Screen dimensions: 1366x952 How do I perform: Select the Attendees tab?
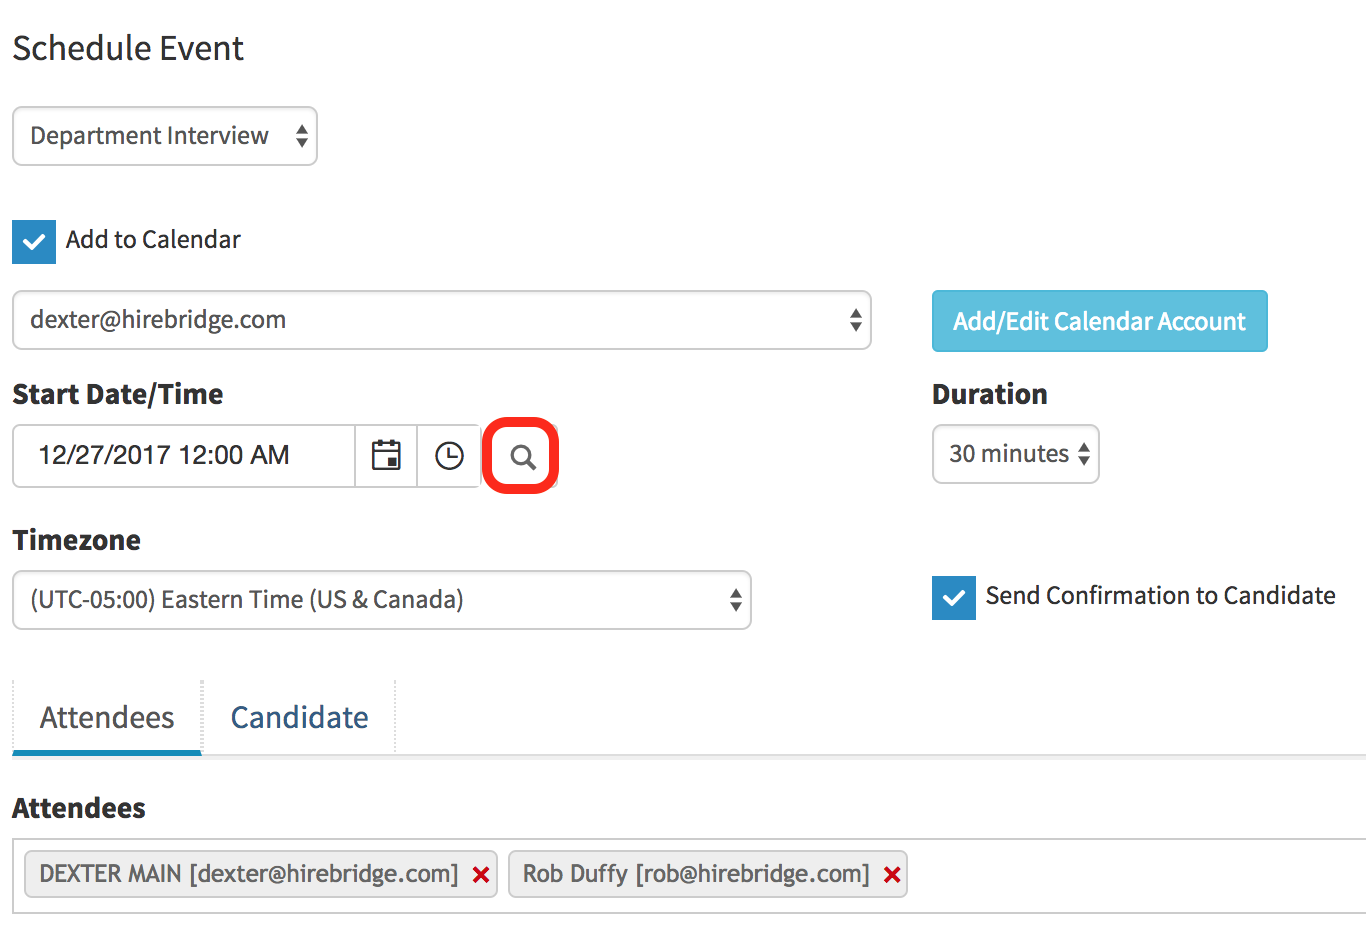[107, 717]
